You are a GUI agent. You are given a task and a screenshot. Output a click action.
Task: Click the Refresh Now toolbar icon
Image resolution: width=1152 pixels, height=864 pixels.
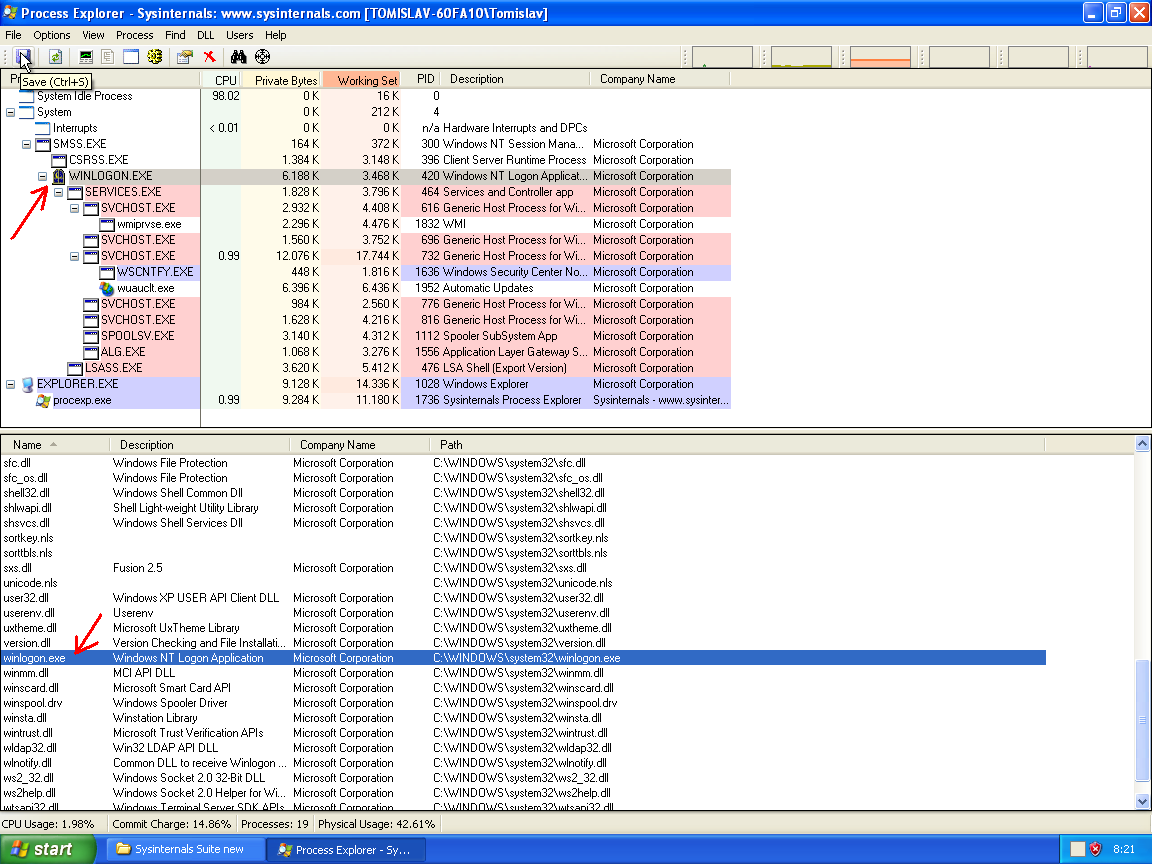click(55, 57)
